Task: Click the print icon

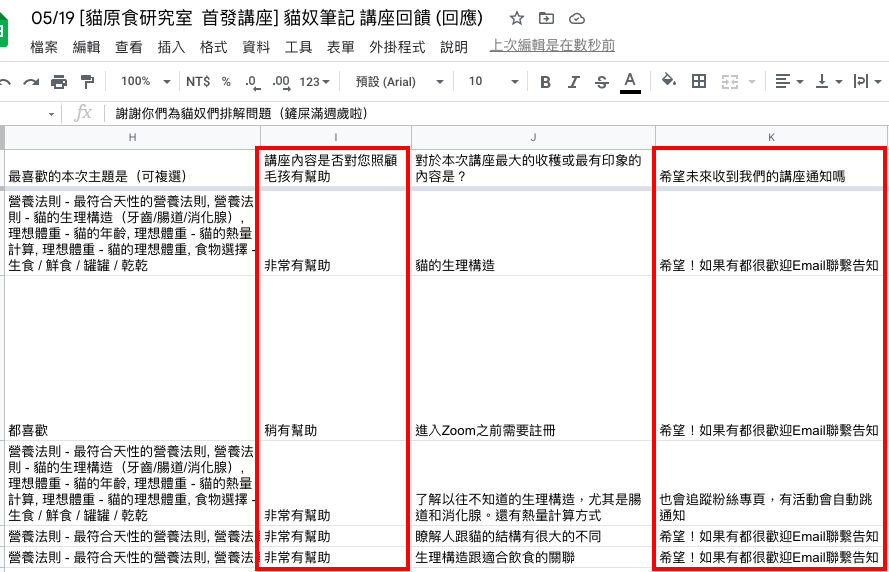Action: pos(59,81)
